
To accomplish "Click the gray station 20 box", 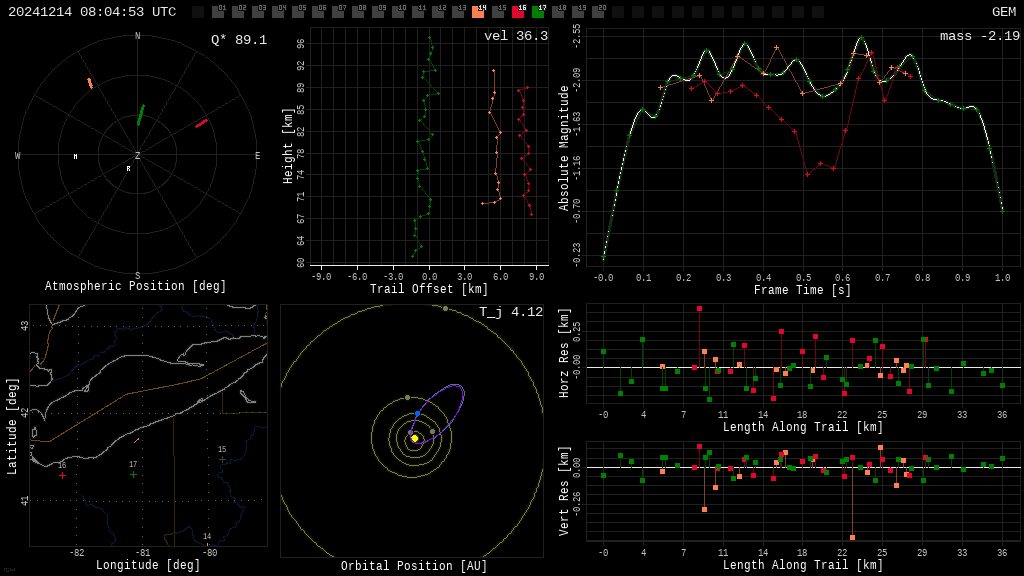I will pyautogui.click(x=598, y=12).
